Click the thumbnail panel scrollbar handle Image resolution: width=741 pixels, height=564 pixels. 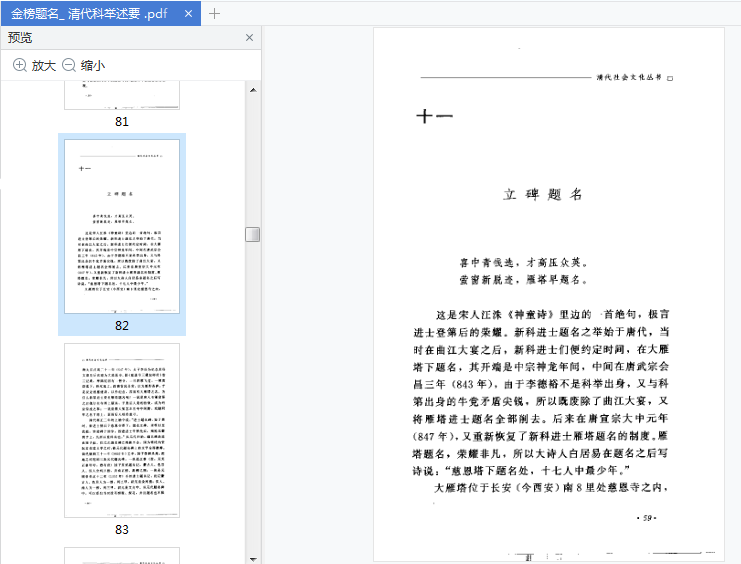[253, 234]
